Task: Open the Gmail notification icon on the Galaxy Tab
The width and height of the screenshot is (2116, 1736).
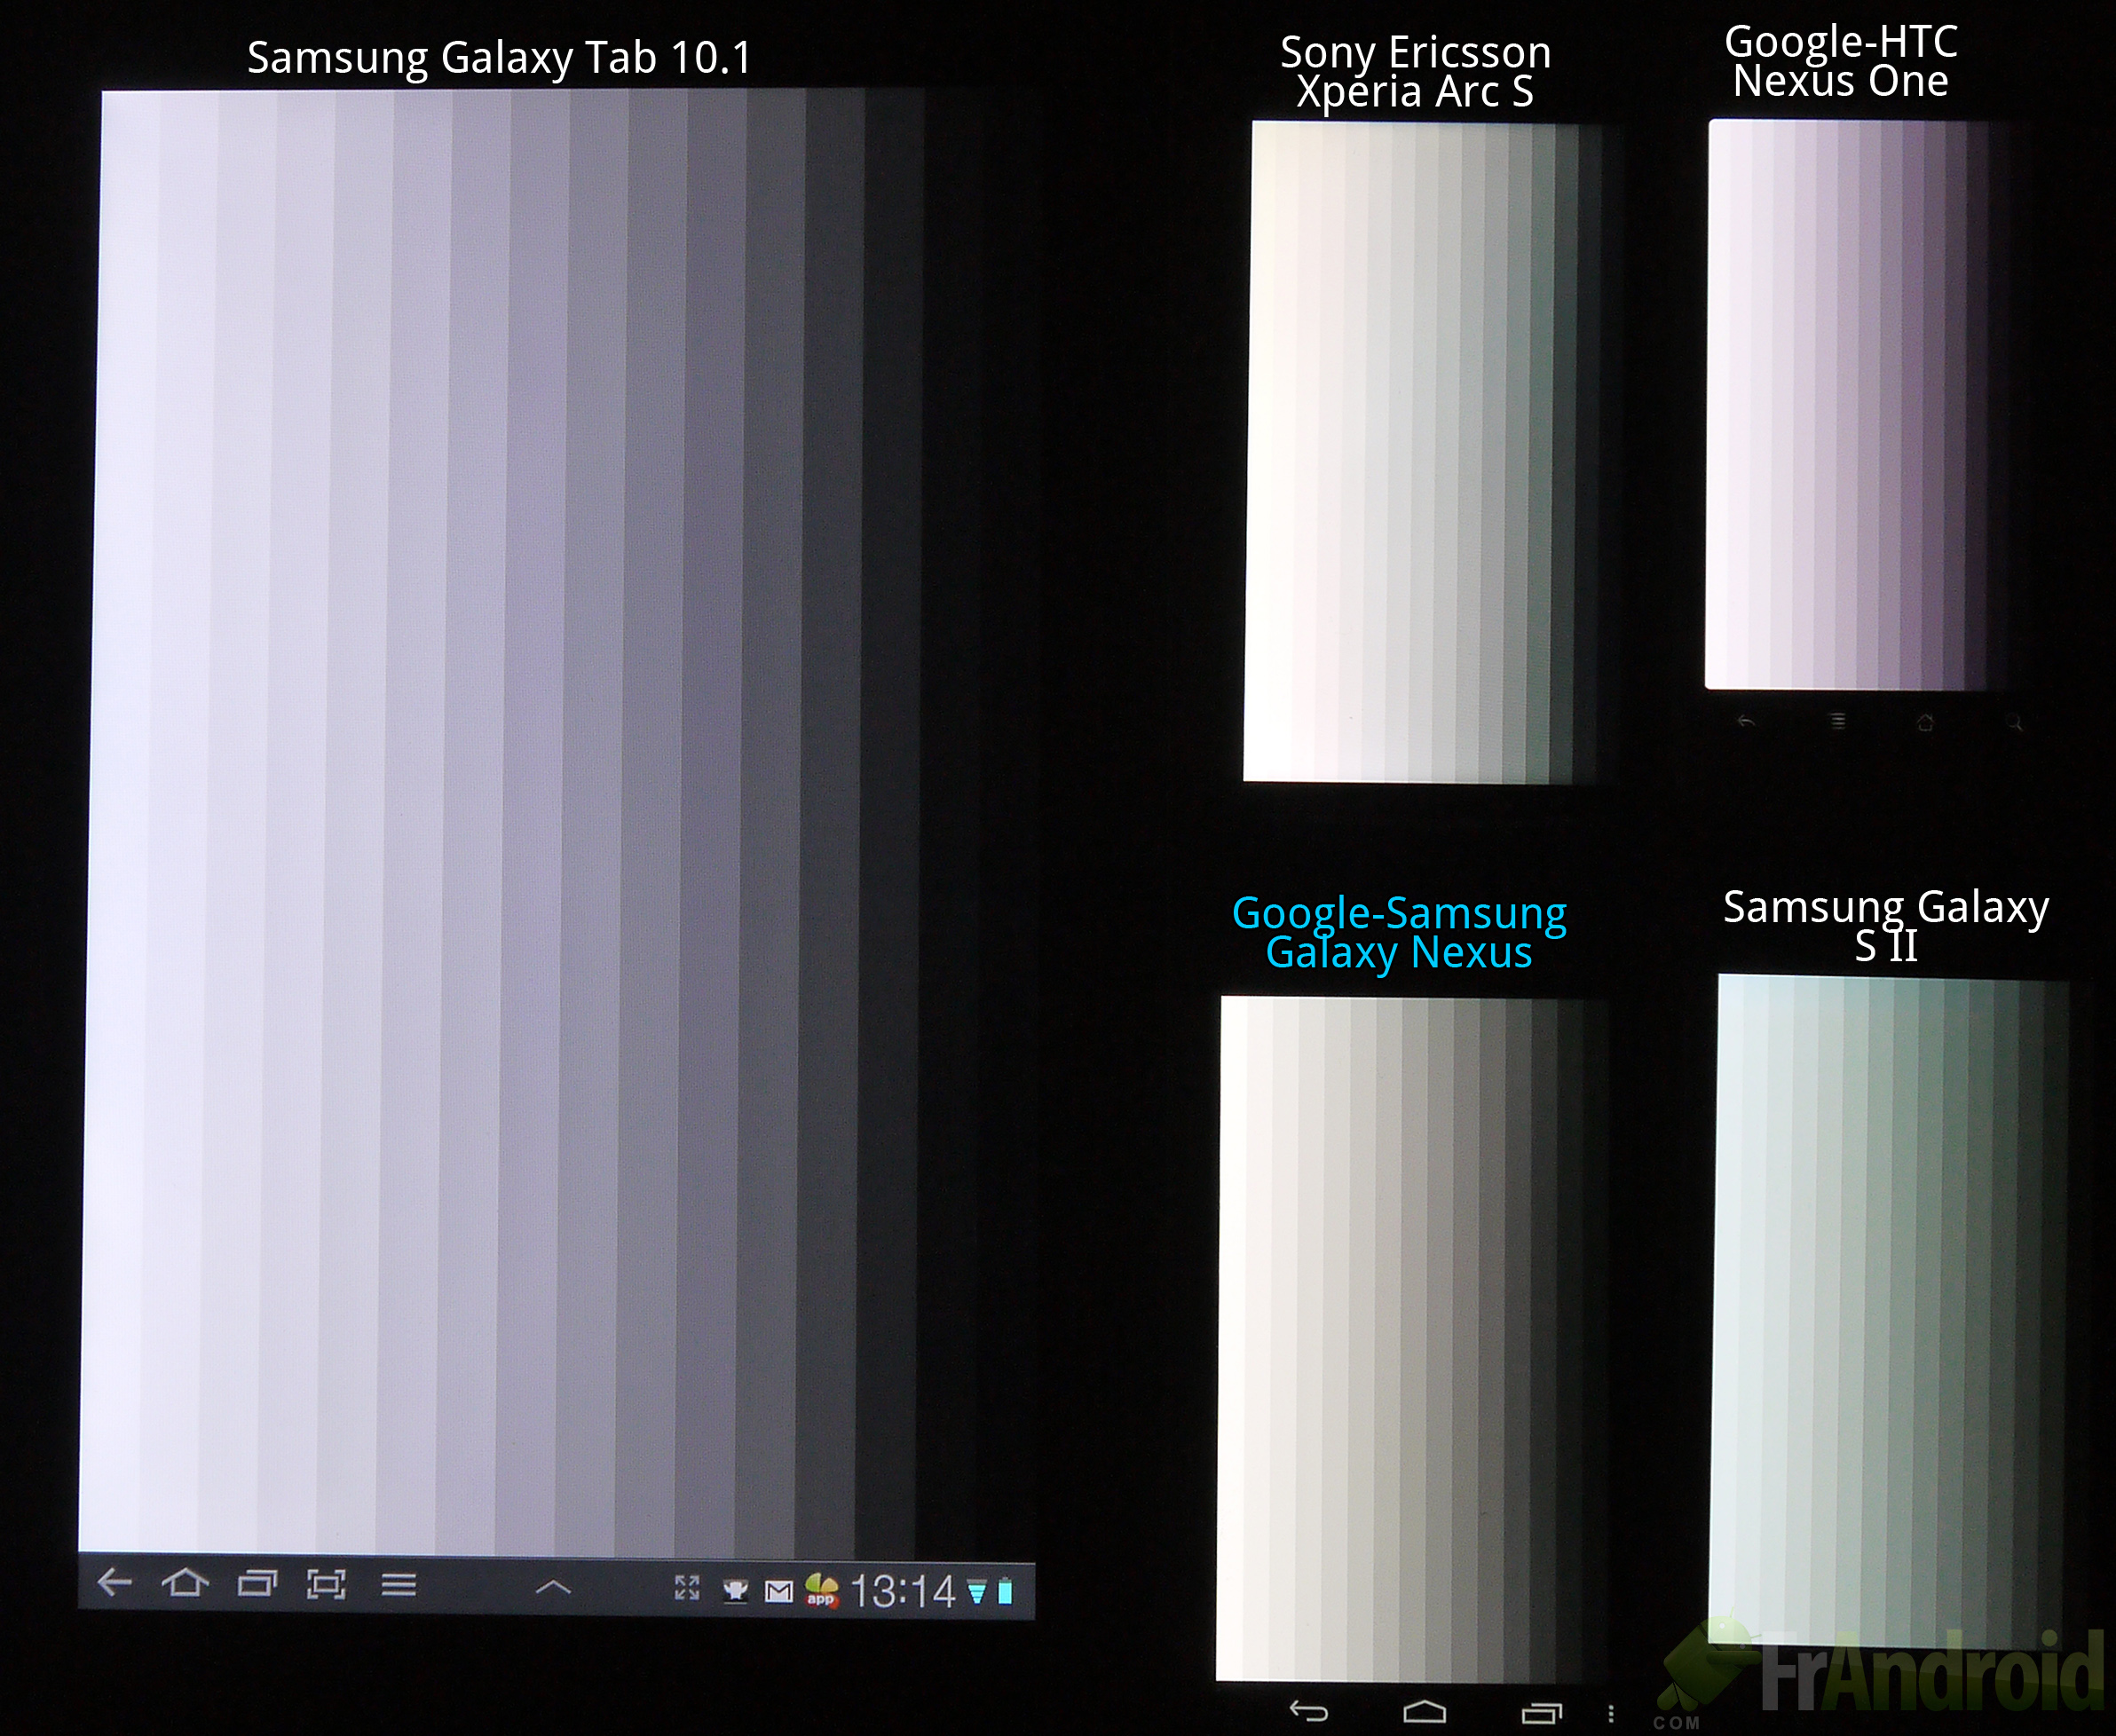Action: [779, 1591]
